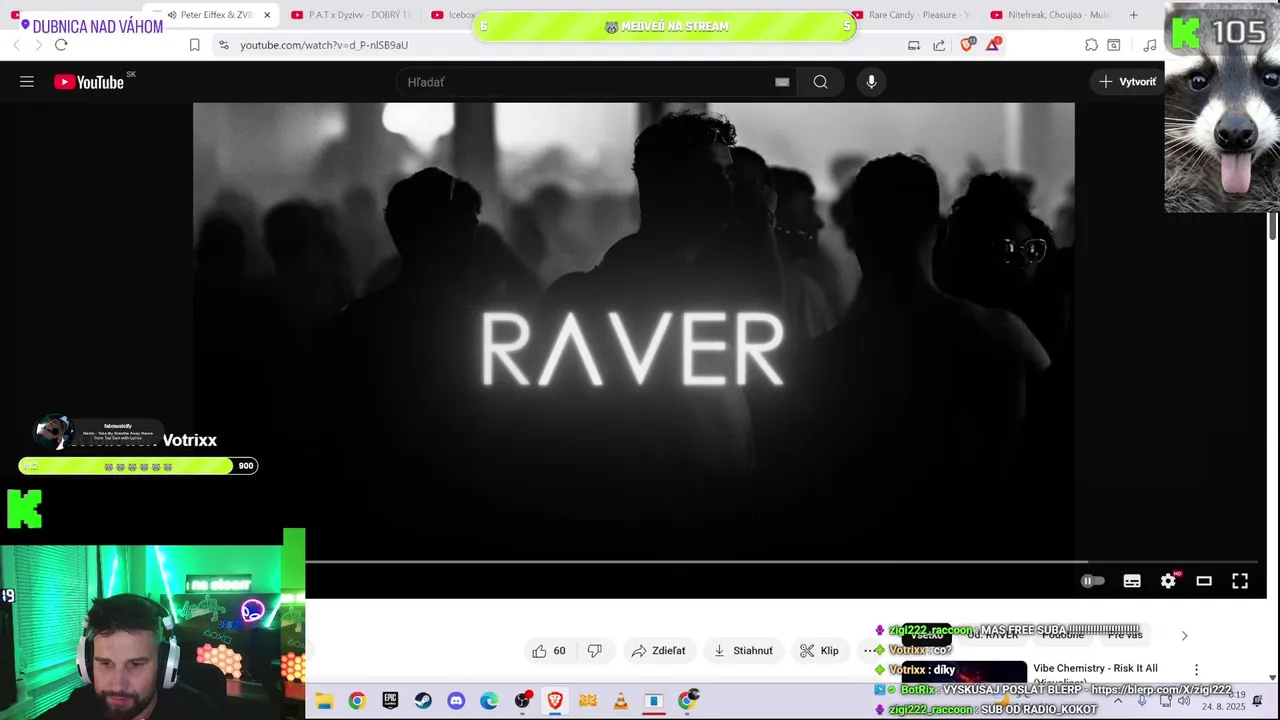Toggle subtitles on the video player

[1132, 581]
